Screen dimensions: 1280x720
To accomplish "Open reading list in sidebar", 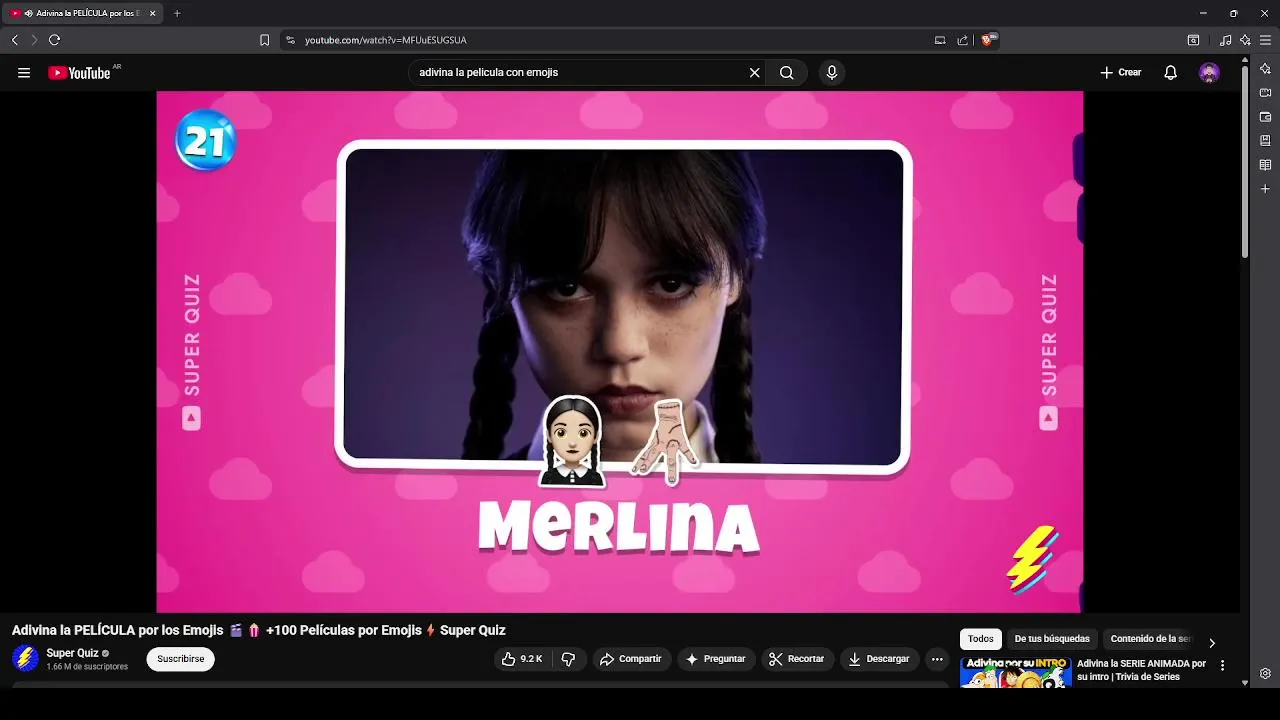I will pos(1265,165).
